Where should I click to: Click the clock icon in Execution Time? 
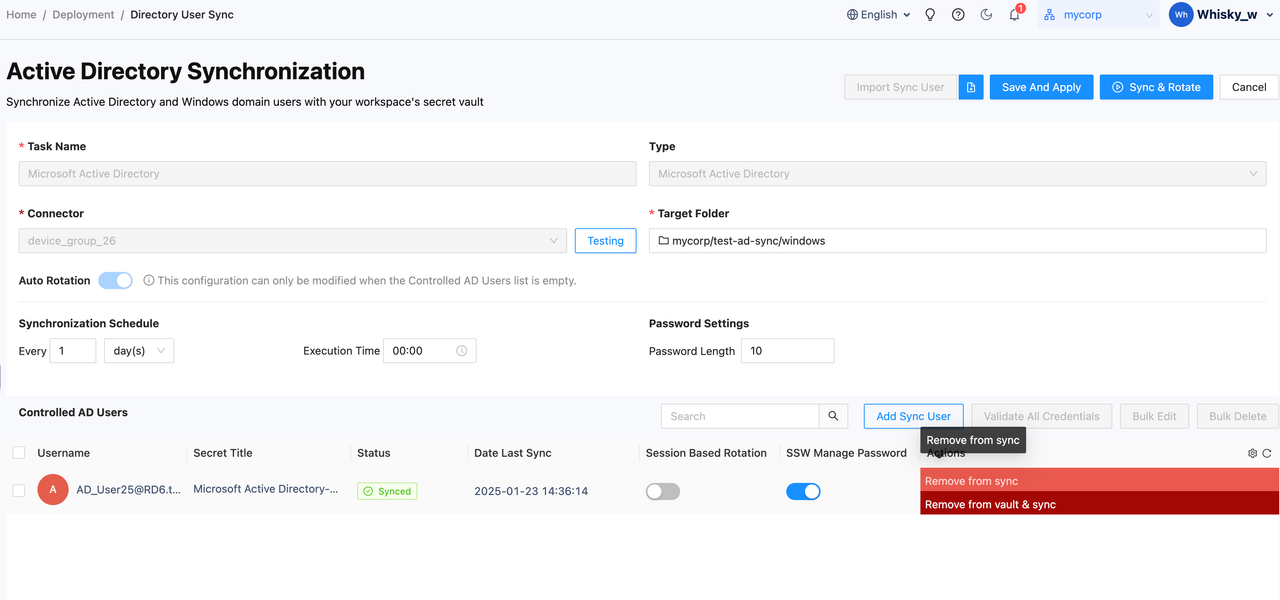[x=462, y=351]
